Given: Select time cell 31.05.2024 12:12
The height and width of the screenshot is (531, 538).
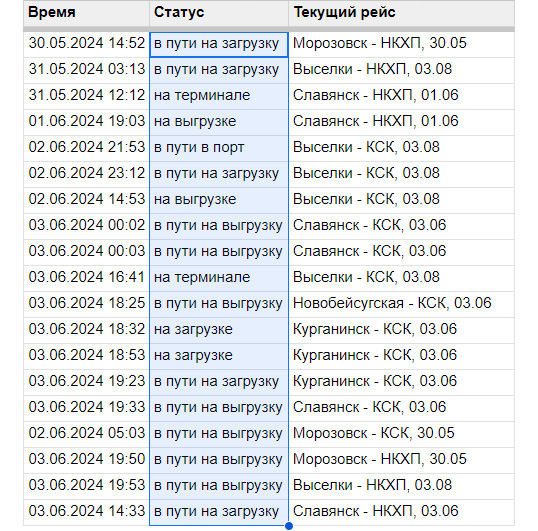Looking at the screenshot, I should (87, 96).
